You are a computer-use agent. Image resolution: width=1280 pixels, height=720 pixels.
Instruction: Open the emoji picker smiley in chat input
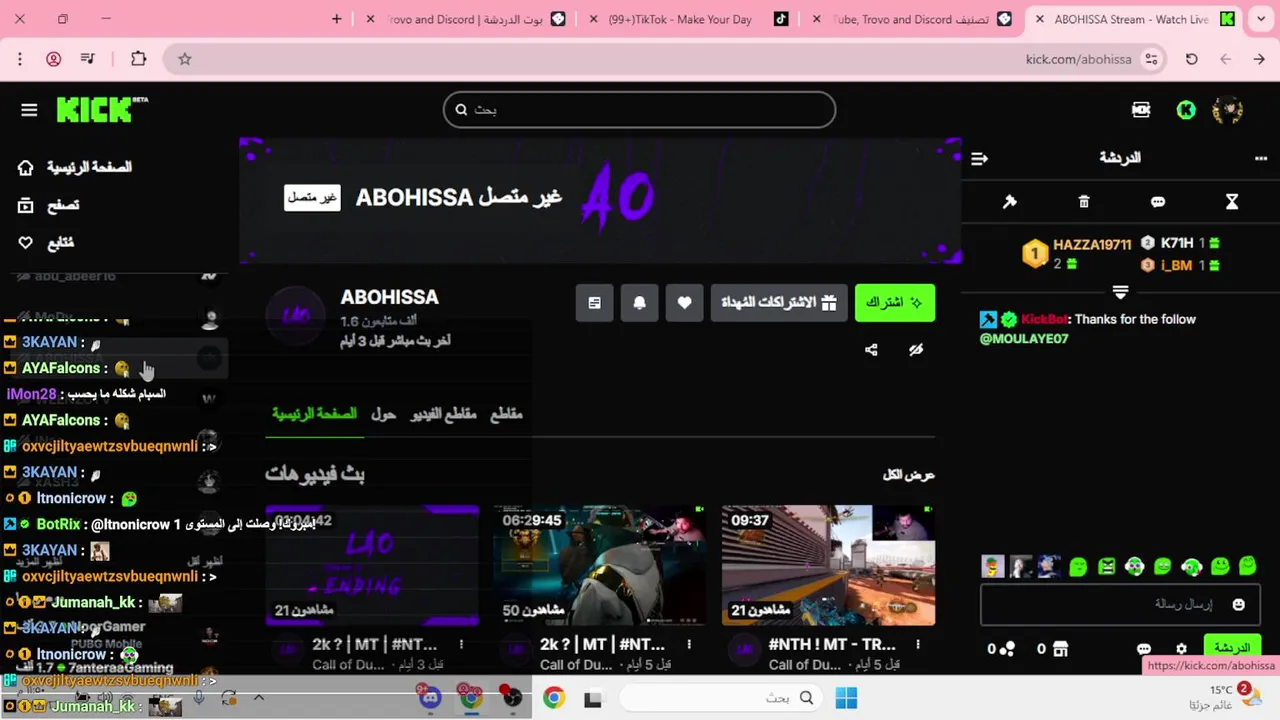[x=1239, y=605]
